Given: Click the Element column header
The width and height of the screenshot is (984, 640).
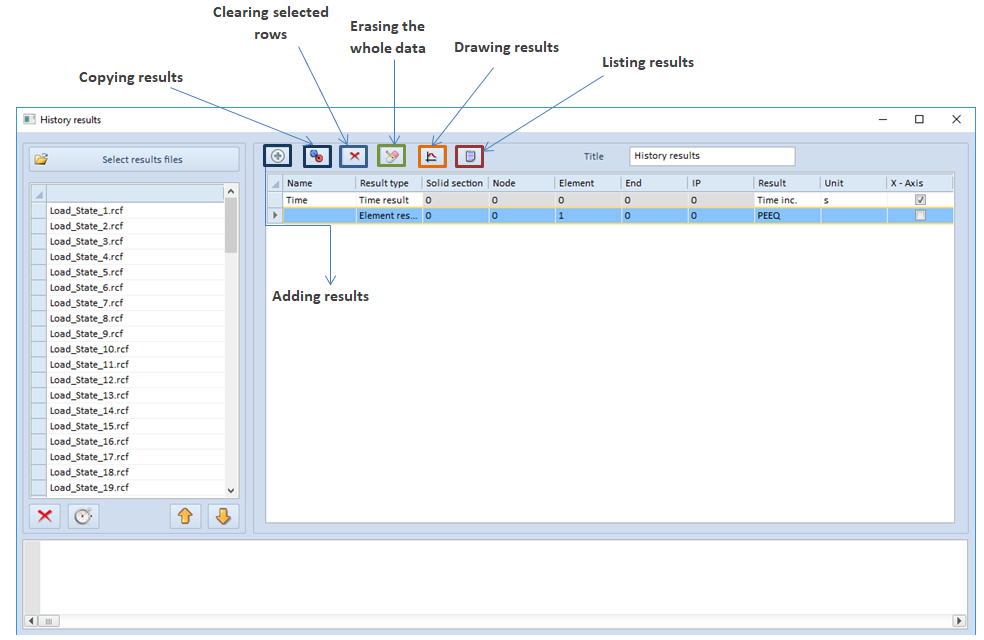Looking at the screenshot, I should coord(587,183).
